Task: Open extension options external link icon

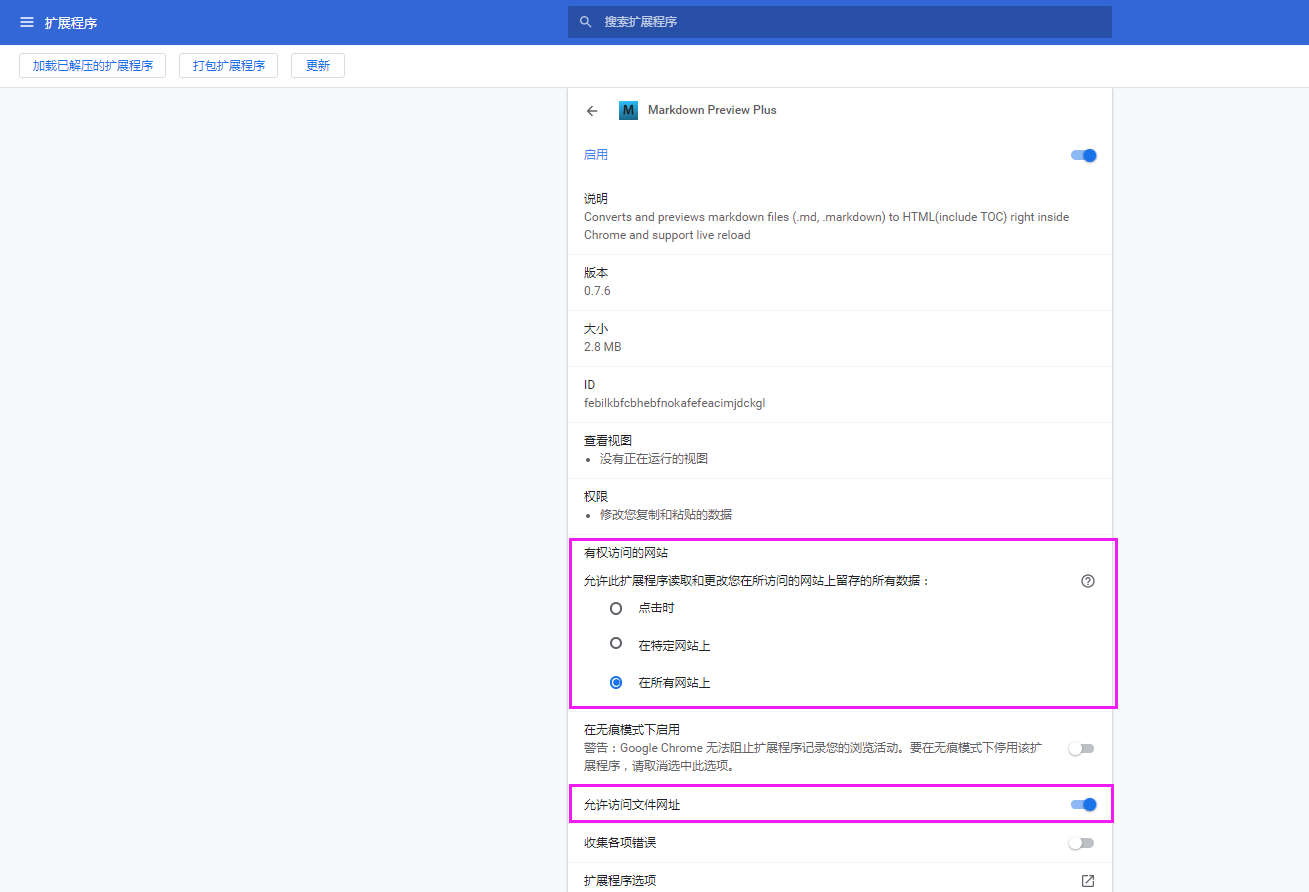Action: tap(1088, 881)
